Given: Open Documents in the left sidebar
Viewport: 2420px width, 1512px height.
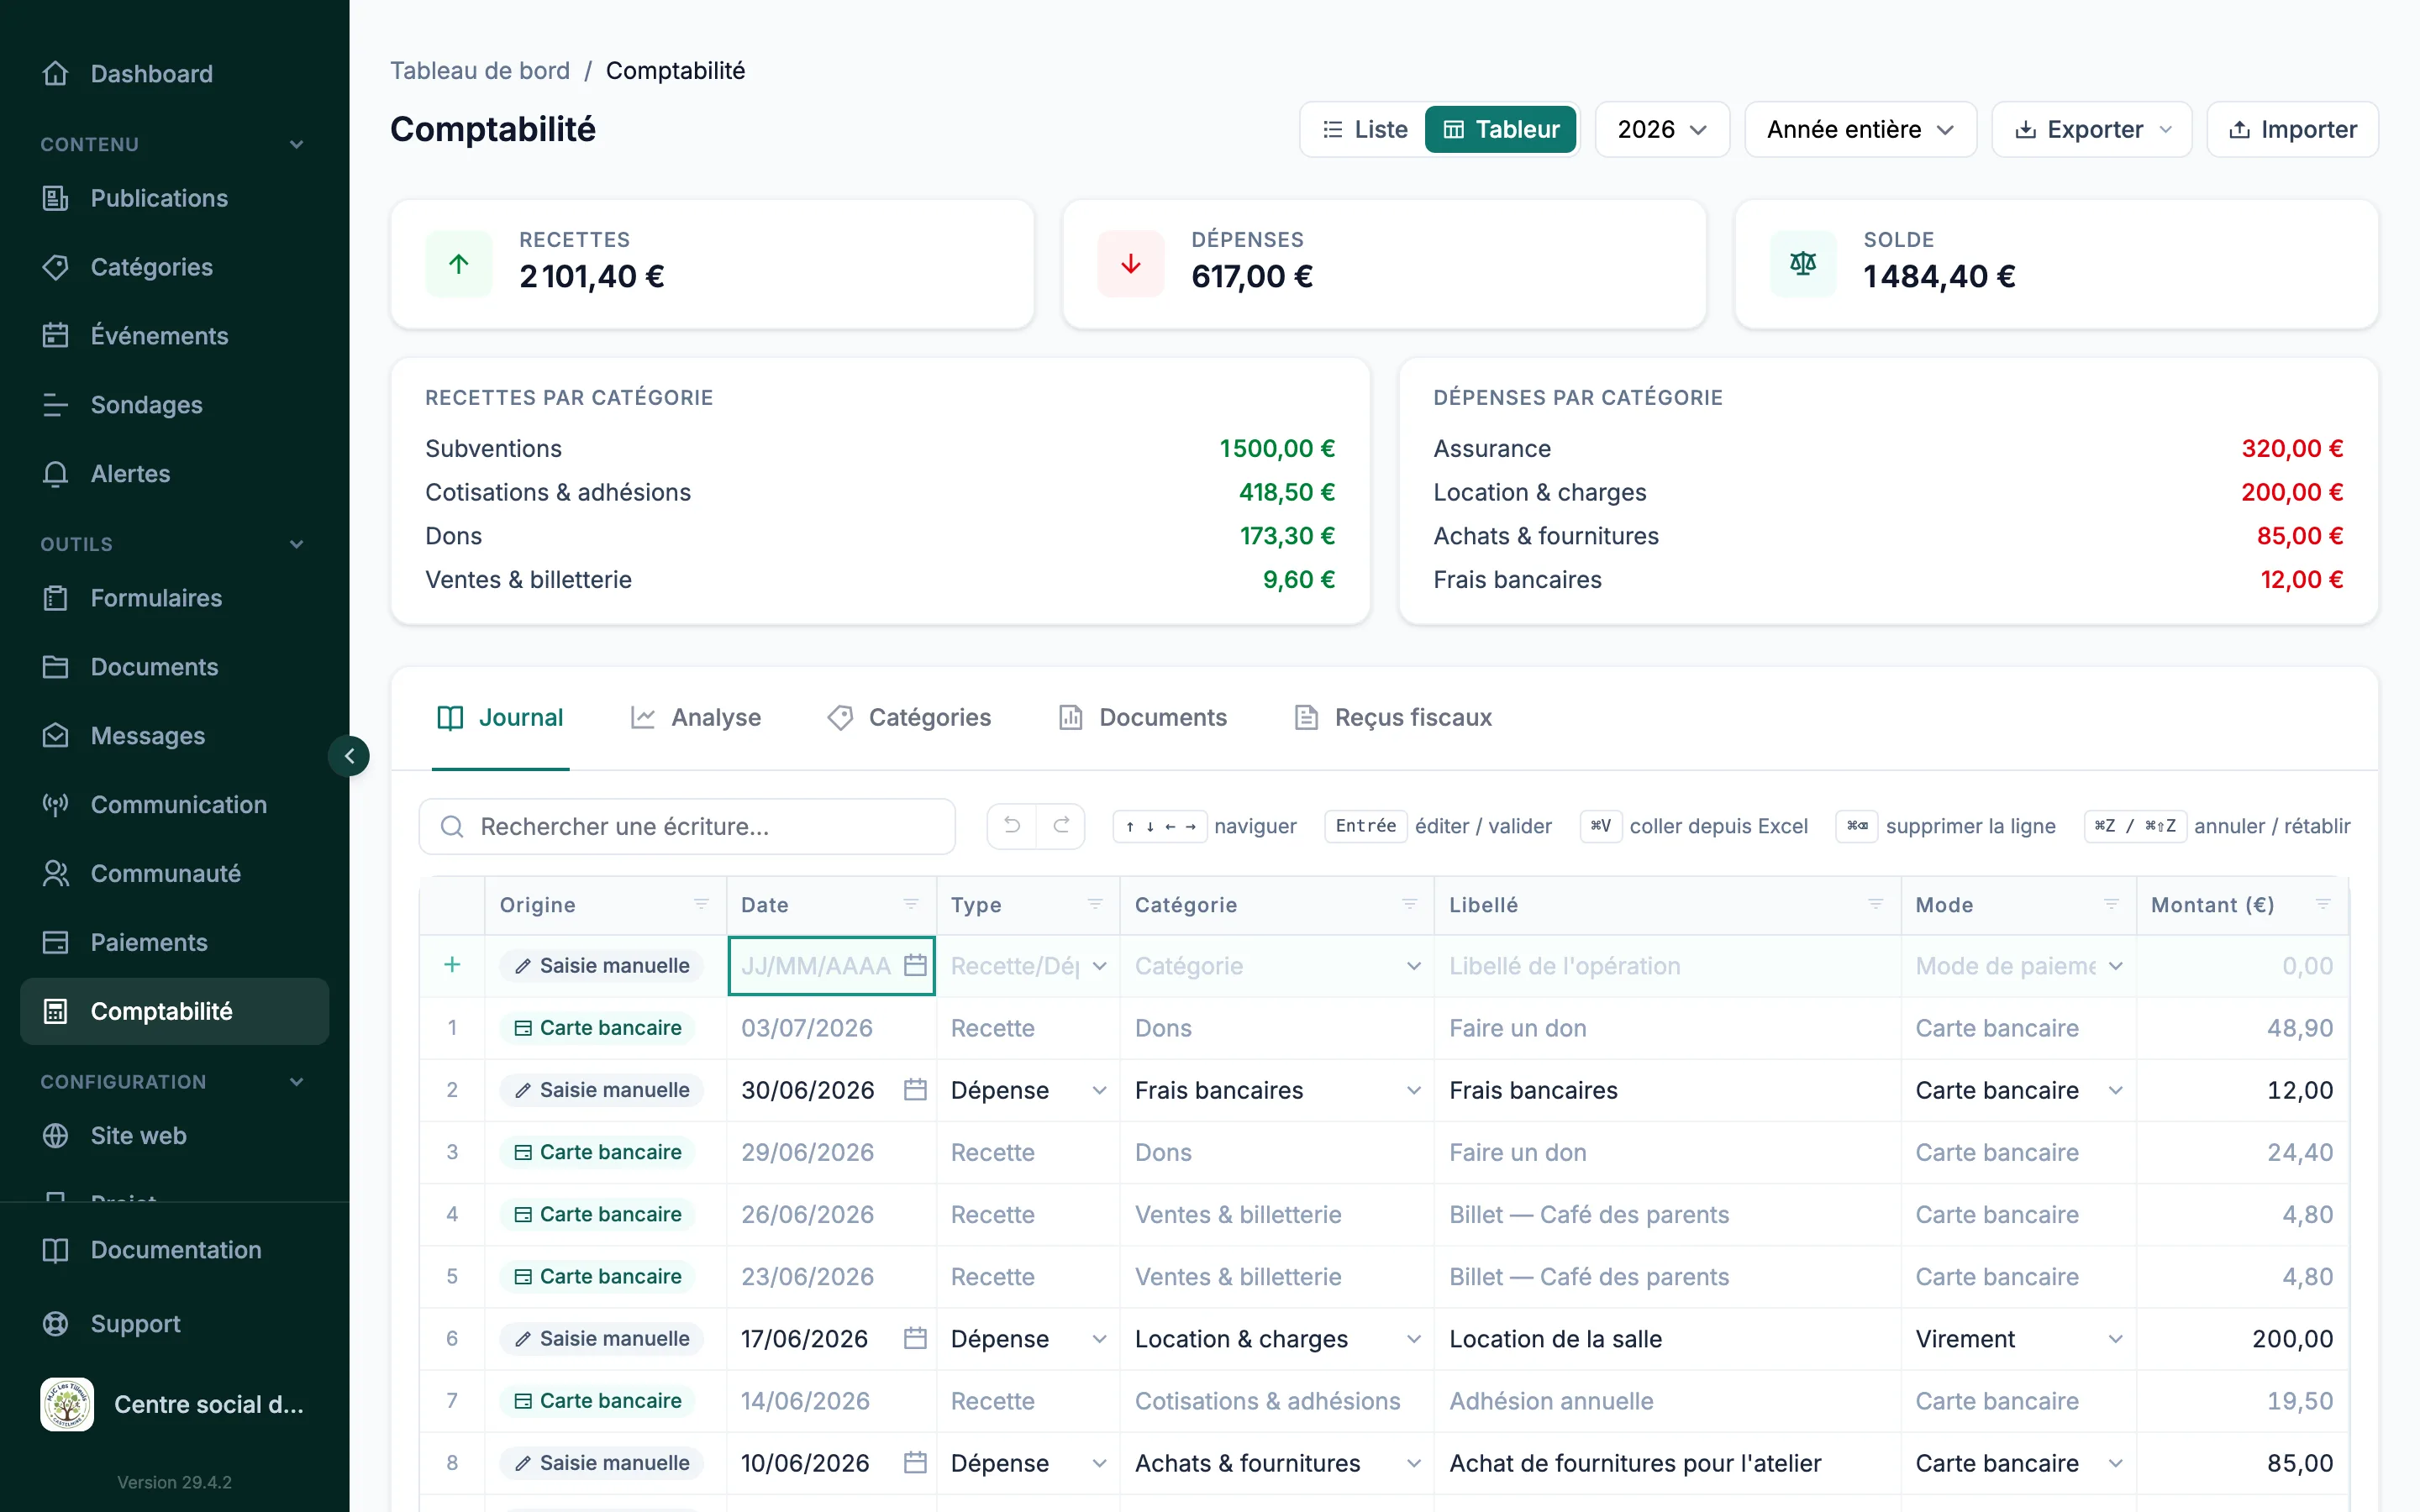Looking at the screenshot, I should click(174, 667).
